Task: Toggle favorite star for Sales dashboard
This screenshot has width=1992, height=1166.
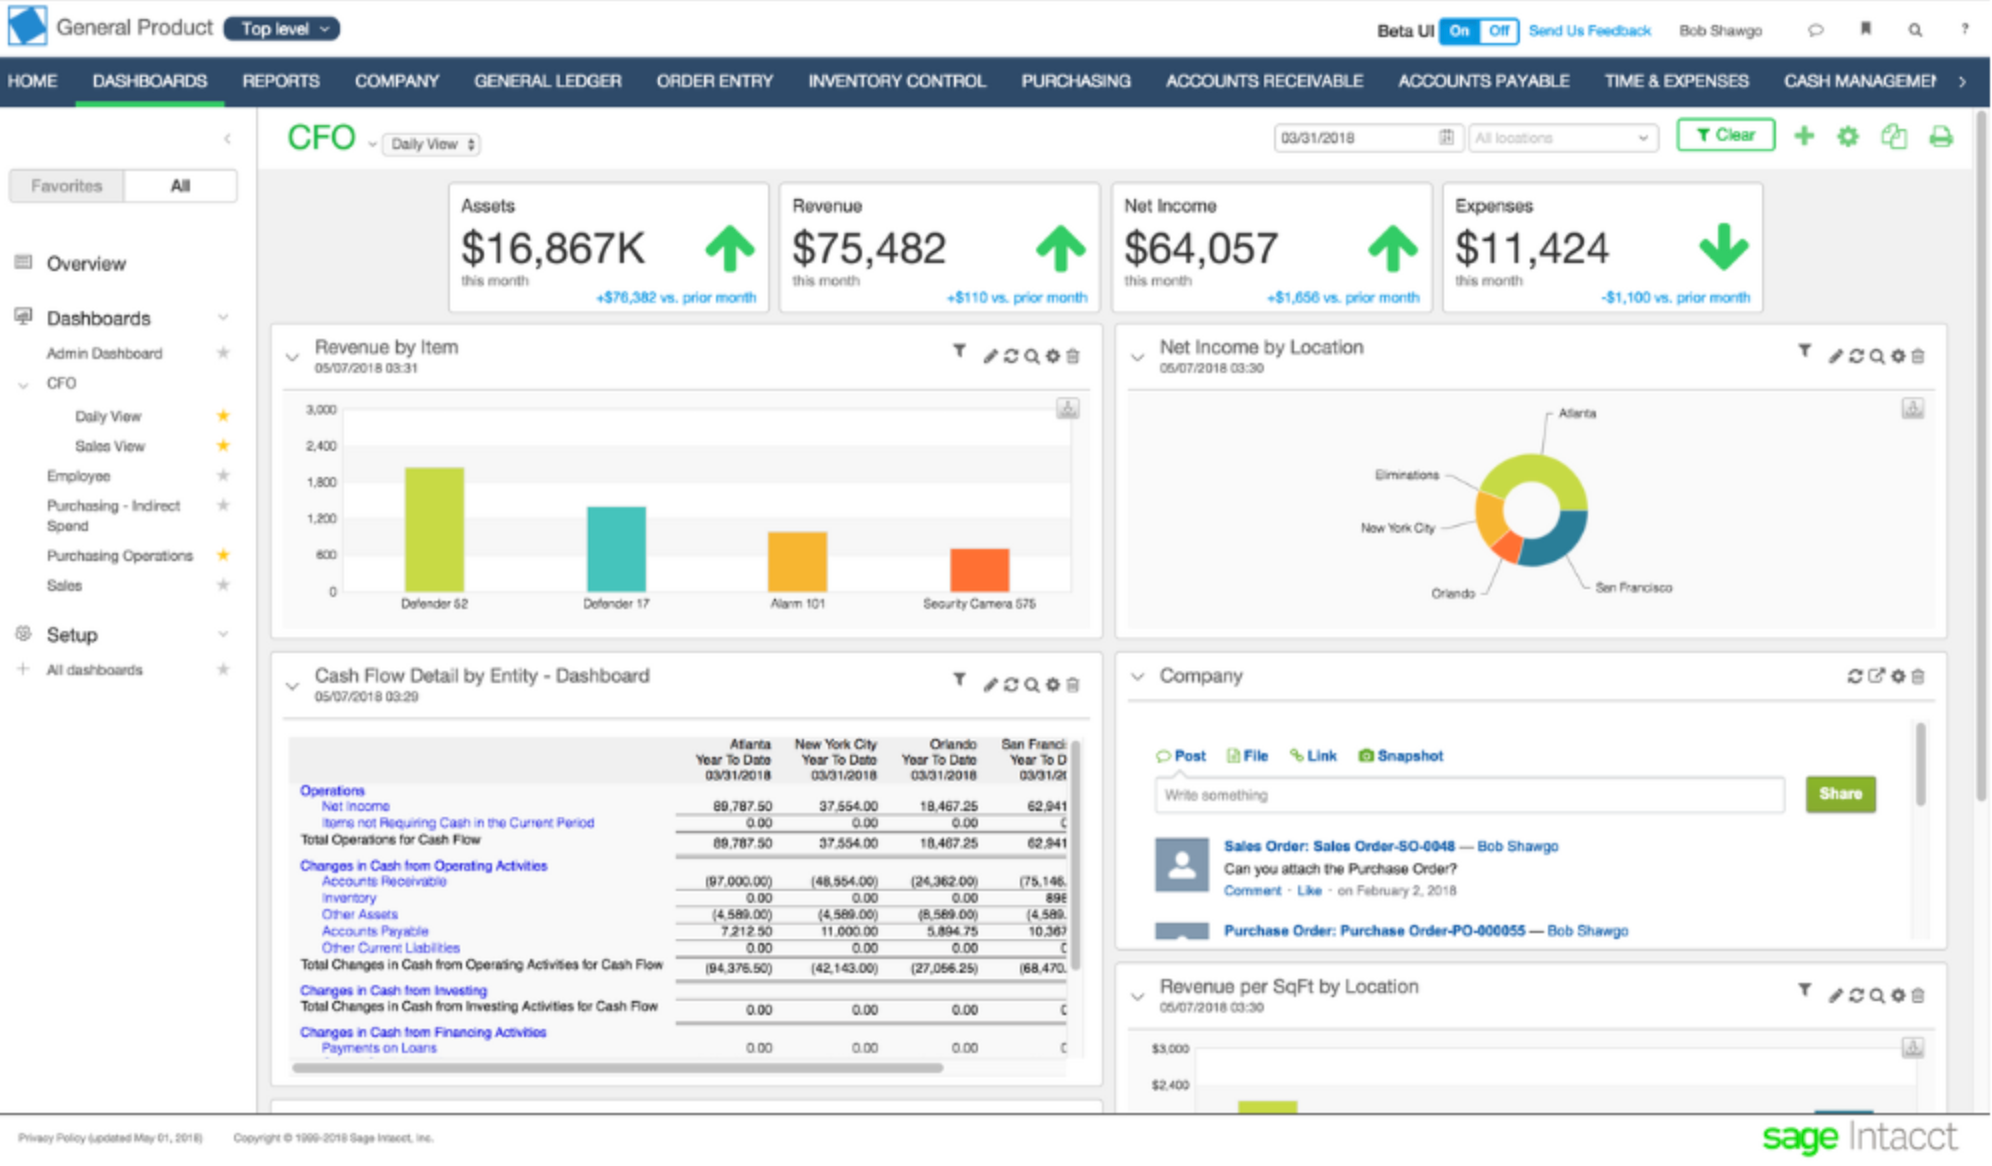Action: 223,585
